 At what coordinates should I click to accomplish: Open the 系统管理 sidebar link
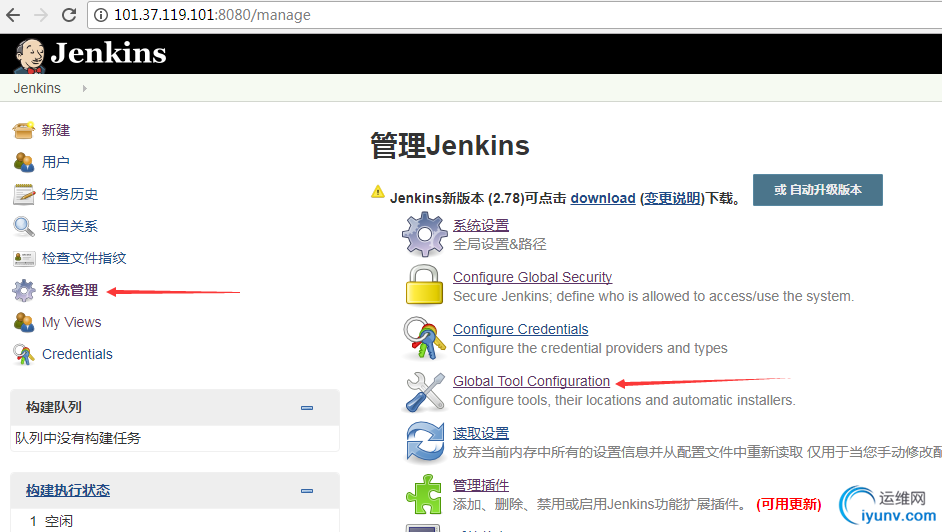pos(70,290)
